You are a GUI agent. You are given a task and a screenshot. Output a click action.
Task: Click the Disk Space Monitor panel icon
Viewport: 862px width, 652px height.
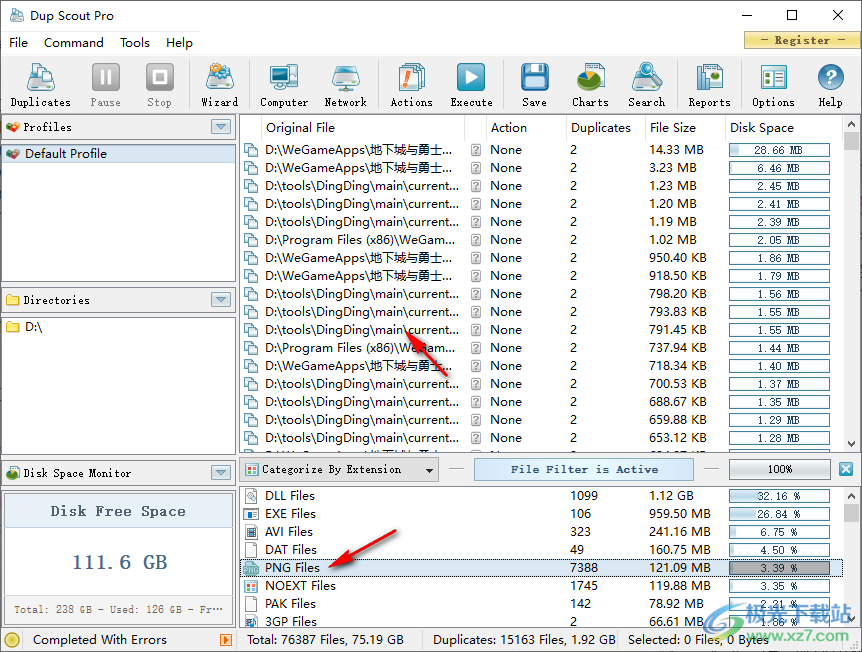coord(13,473)
